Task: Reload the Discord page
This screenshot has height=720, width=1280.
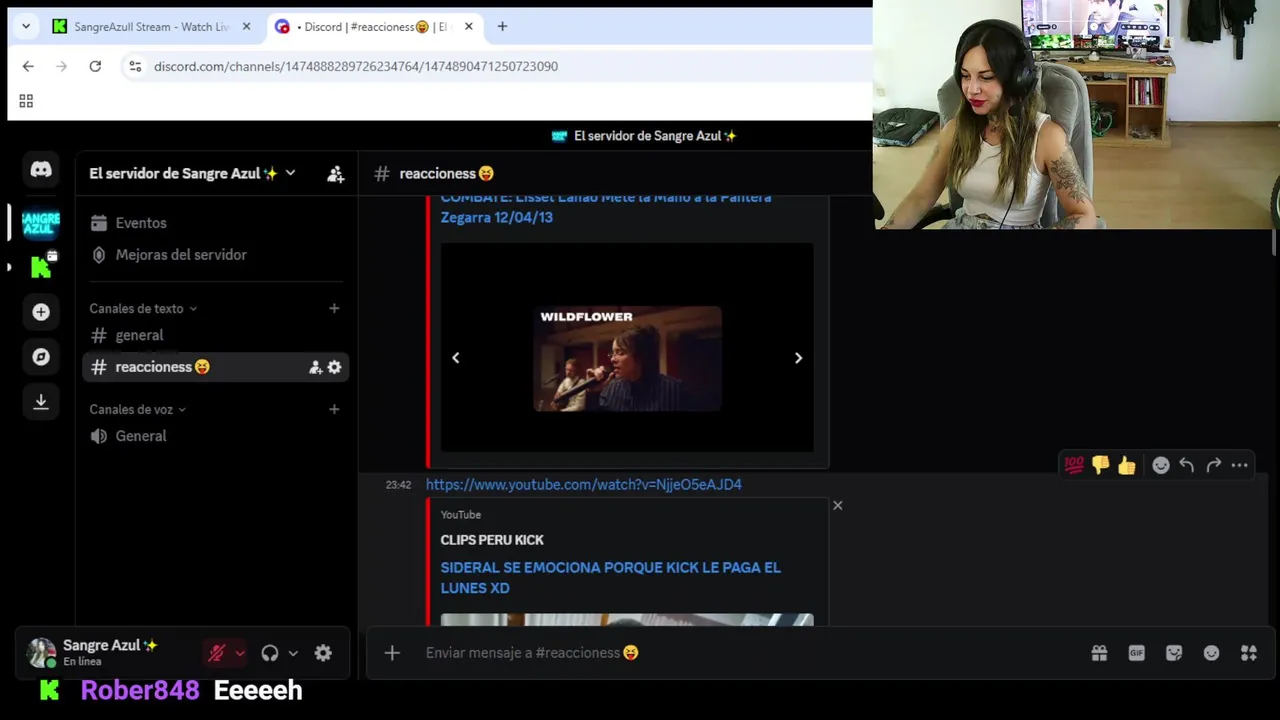Action: (95, 66)
